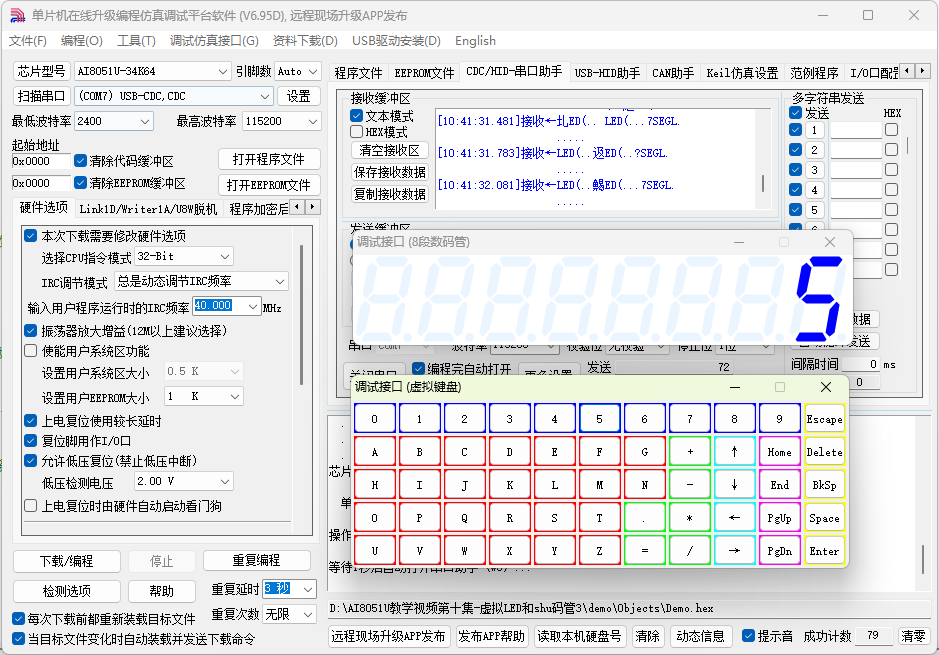Viewport: 939px width, 655px height.
Task: Minimize the virtual keyboard debug window
Action: pyautogui.click(x=735, y=387)
